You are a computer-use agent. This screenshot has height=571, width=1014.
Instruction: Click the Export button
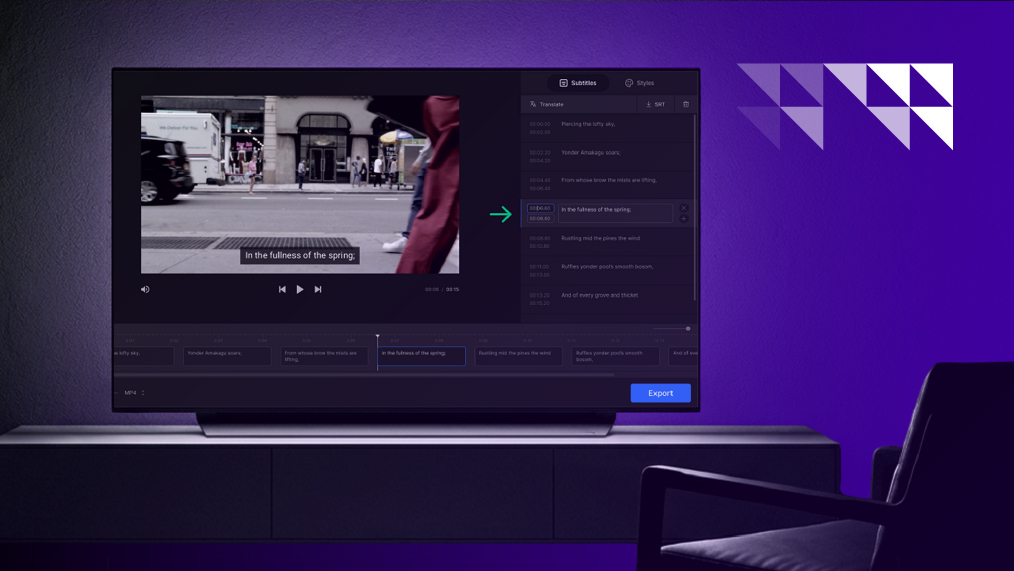660,393
